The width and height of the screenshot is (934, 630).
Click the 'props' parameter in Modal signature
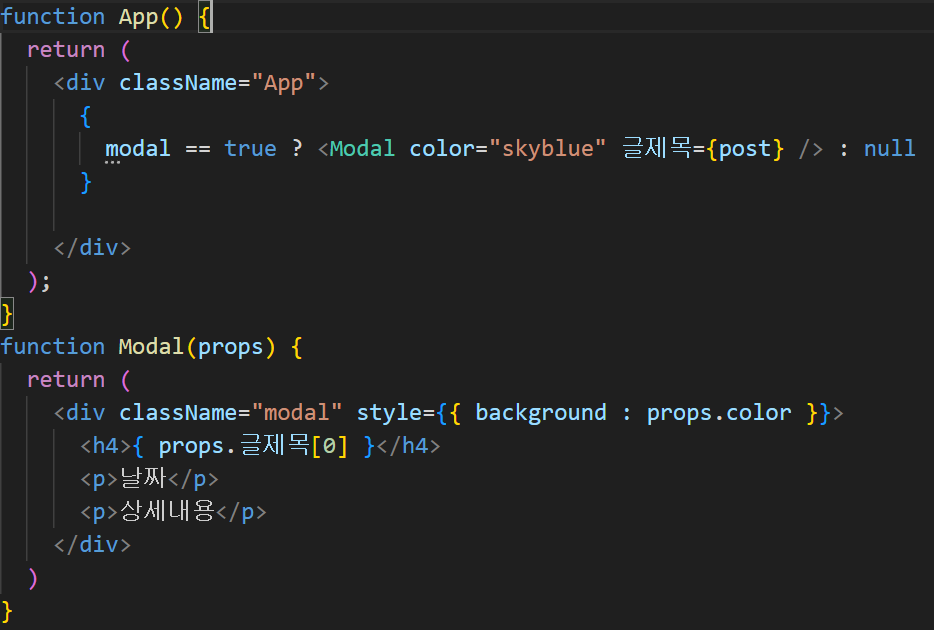click(231, 347)
